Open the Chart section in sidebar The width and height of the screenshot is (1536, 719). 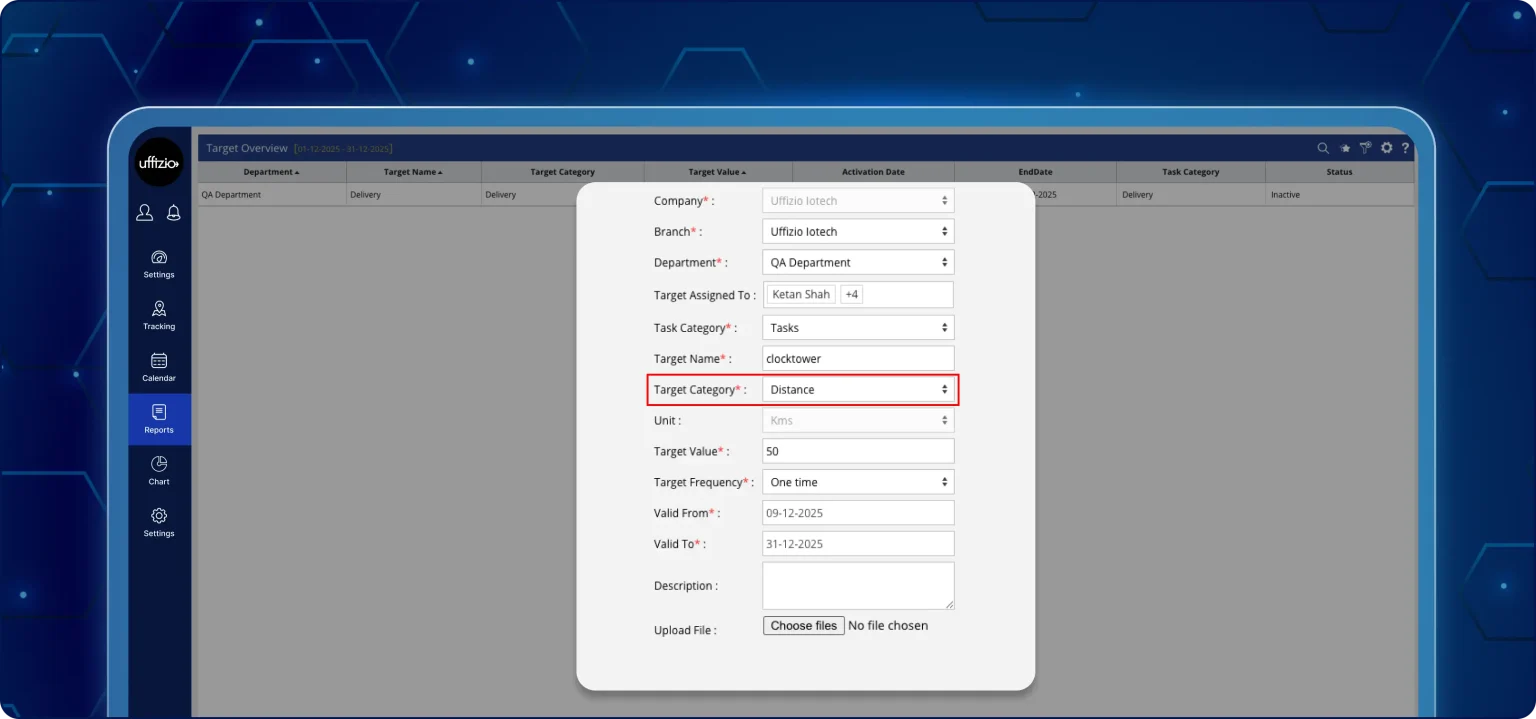pyautogui.click(x=159, y=470)
